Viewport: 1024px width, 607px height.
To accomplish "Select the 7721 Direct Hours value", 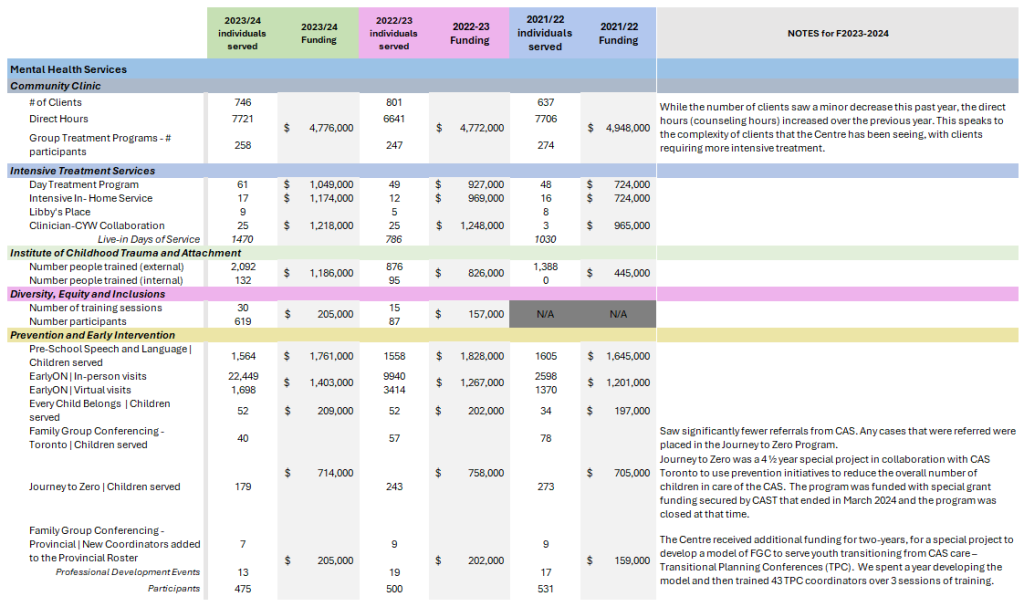I will (x=242, y=118).
